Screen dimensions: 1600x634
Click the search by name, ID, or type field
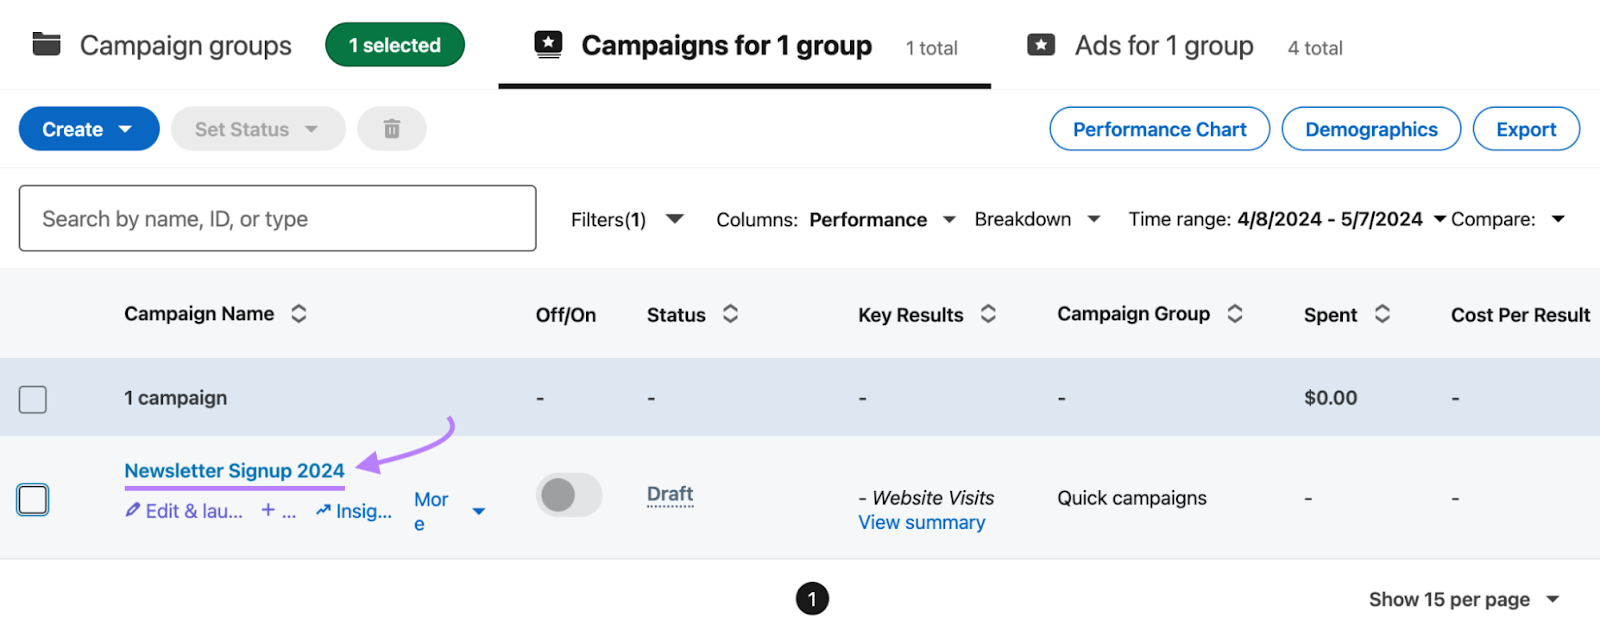click(x=277, y=218)
